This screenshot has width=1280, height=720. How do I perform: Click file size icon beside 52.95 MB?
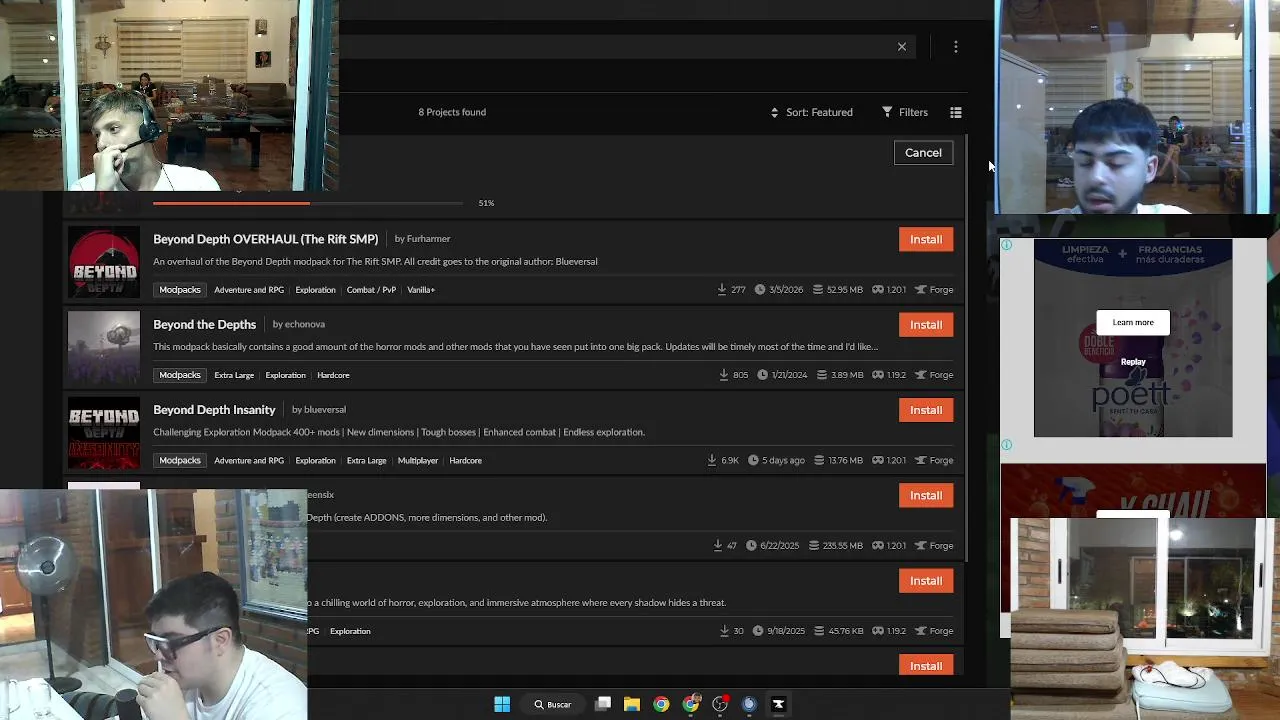818,290
